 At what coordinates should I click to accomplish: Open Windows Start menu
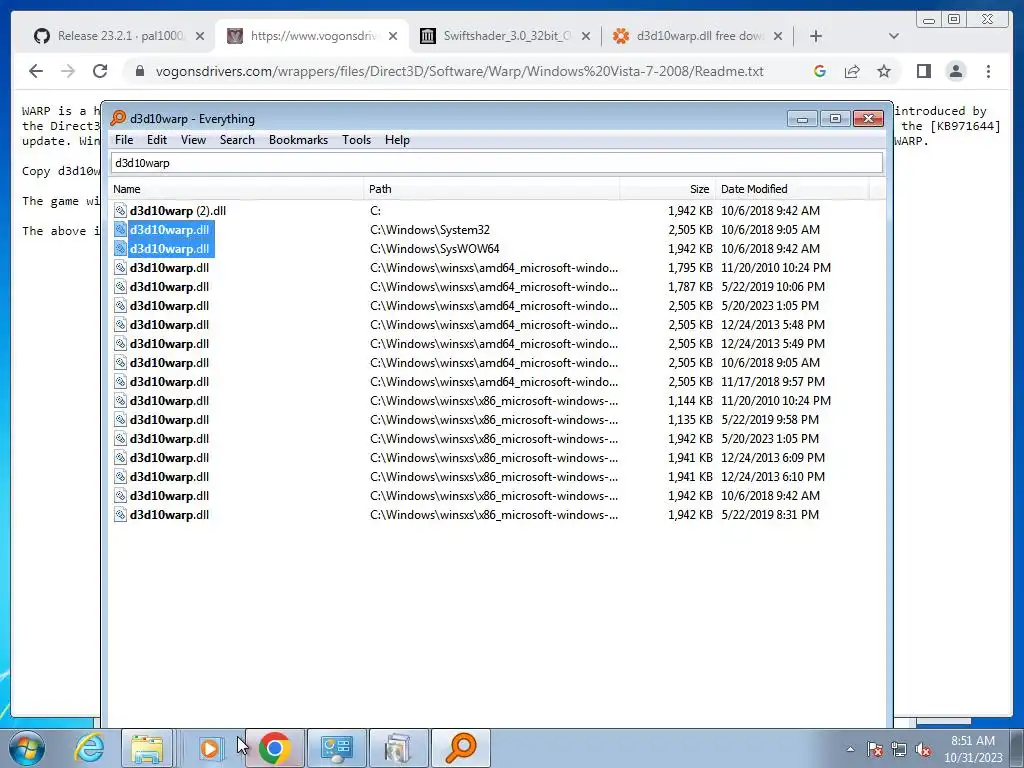27,748
